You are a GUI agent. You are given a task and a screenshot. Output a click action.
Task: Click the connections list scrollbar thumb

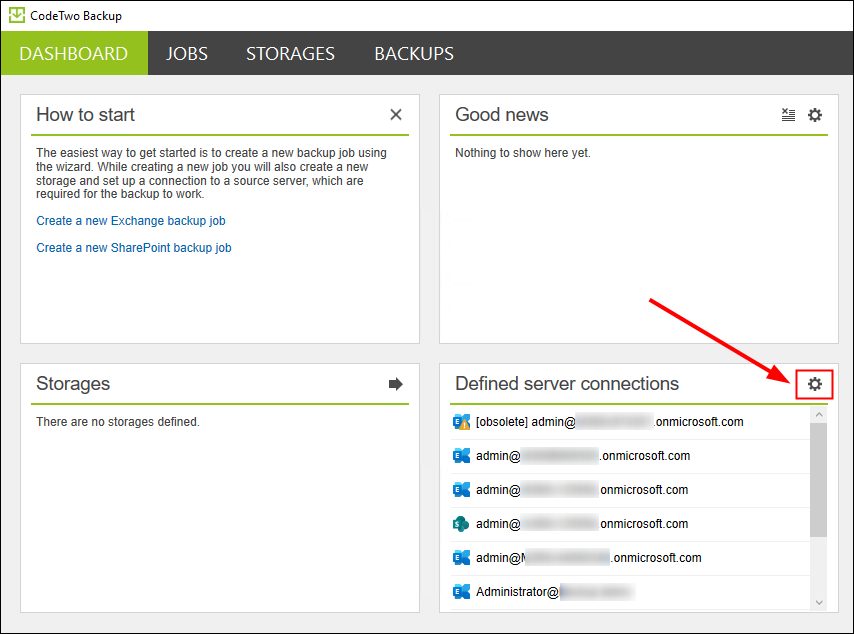[x=819, y=480]
